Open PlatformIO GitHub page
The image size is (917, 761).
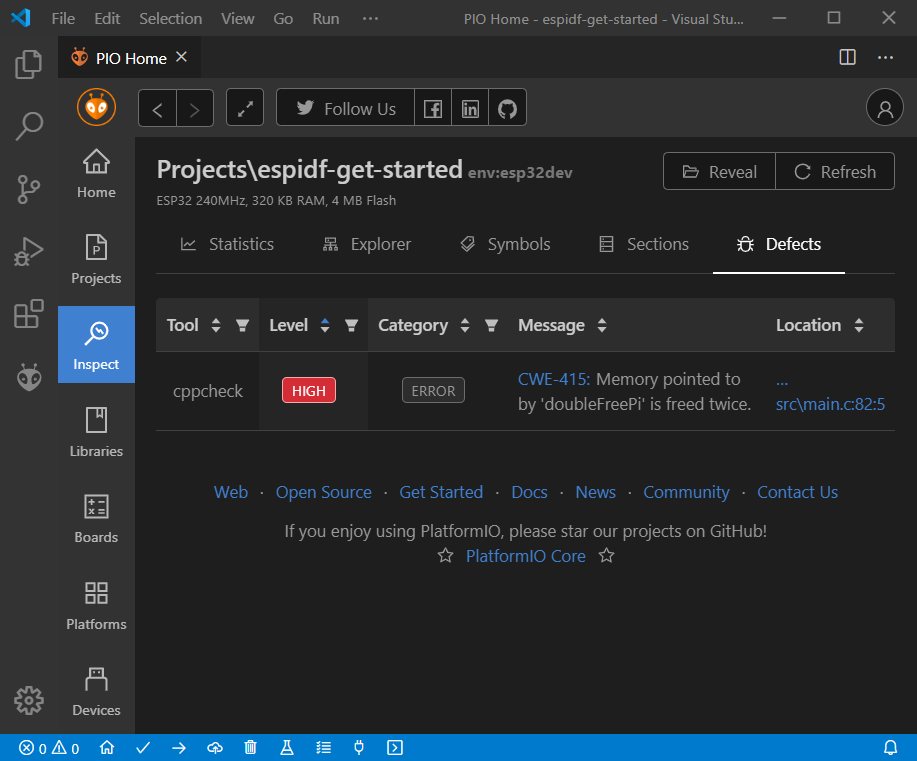click(x=507, y=108)
